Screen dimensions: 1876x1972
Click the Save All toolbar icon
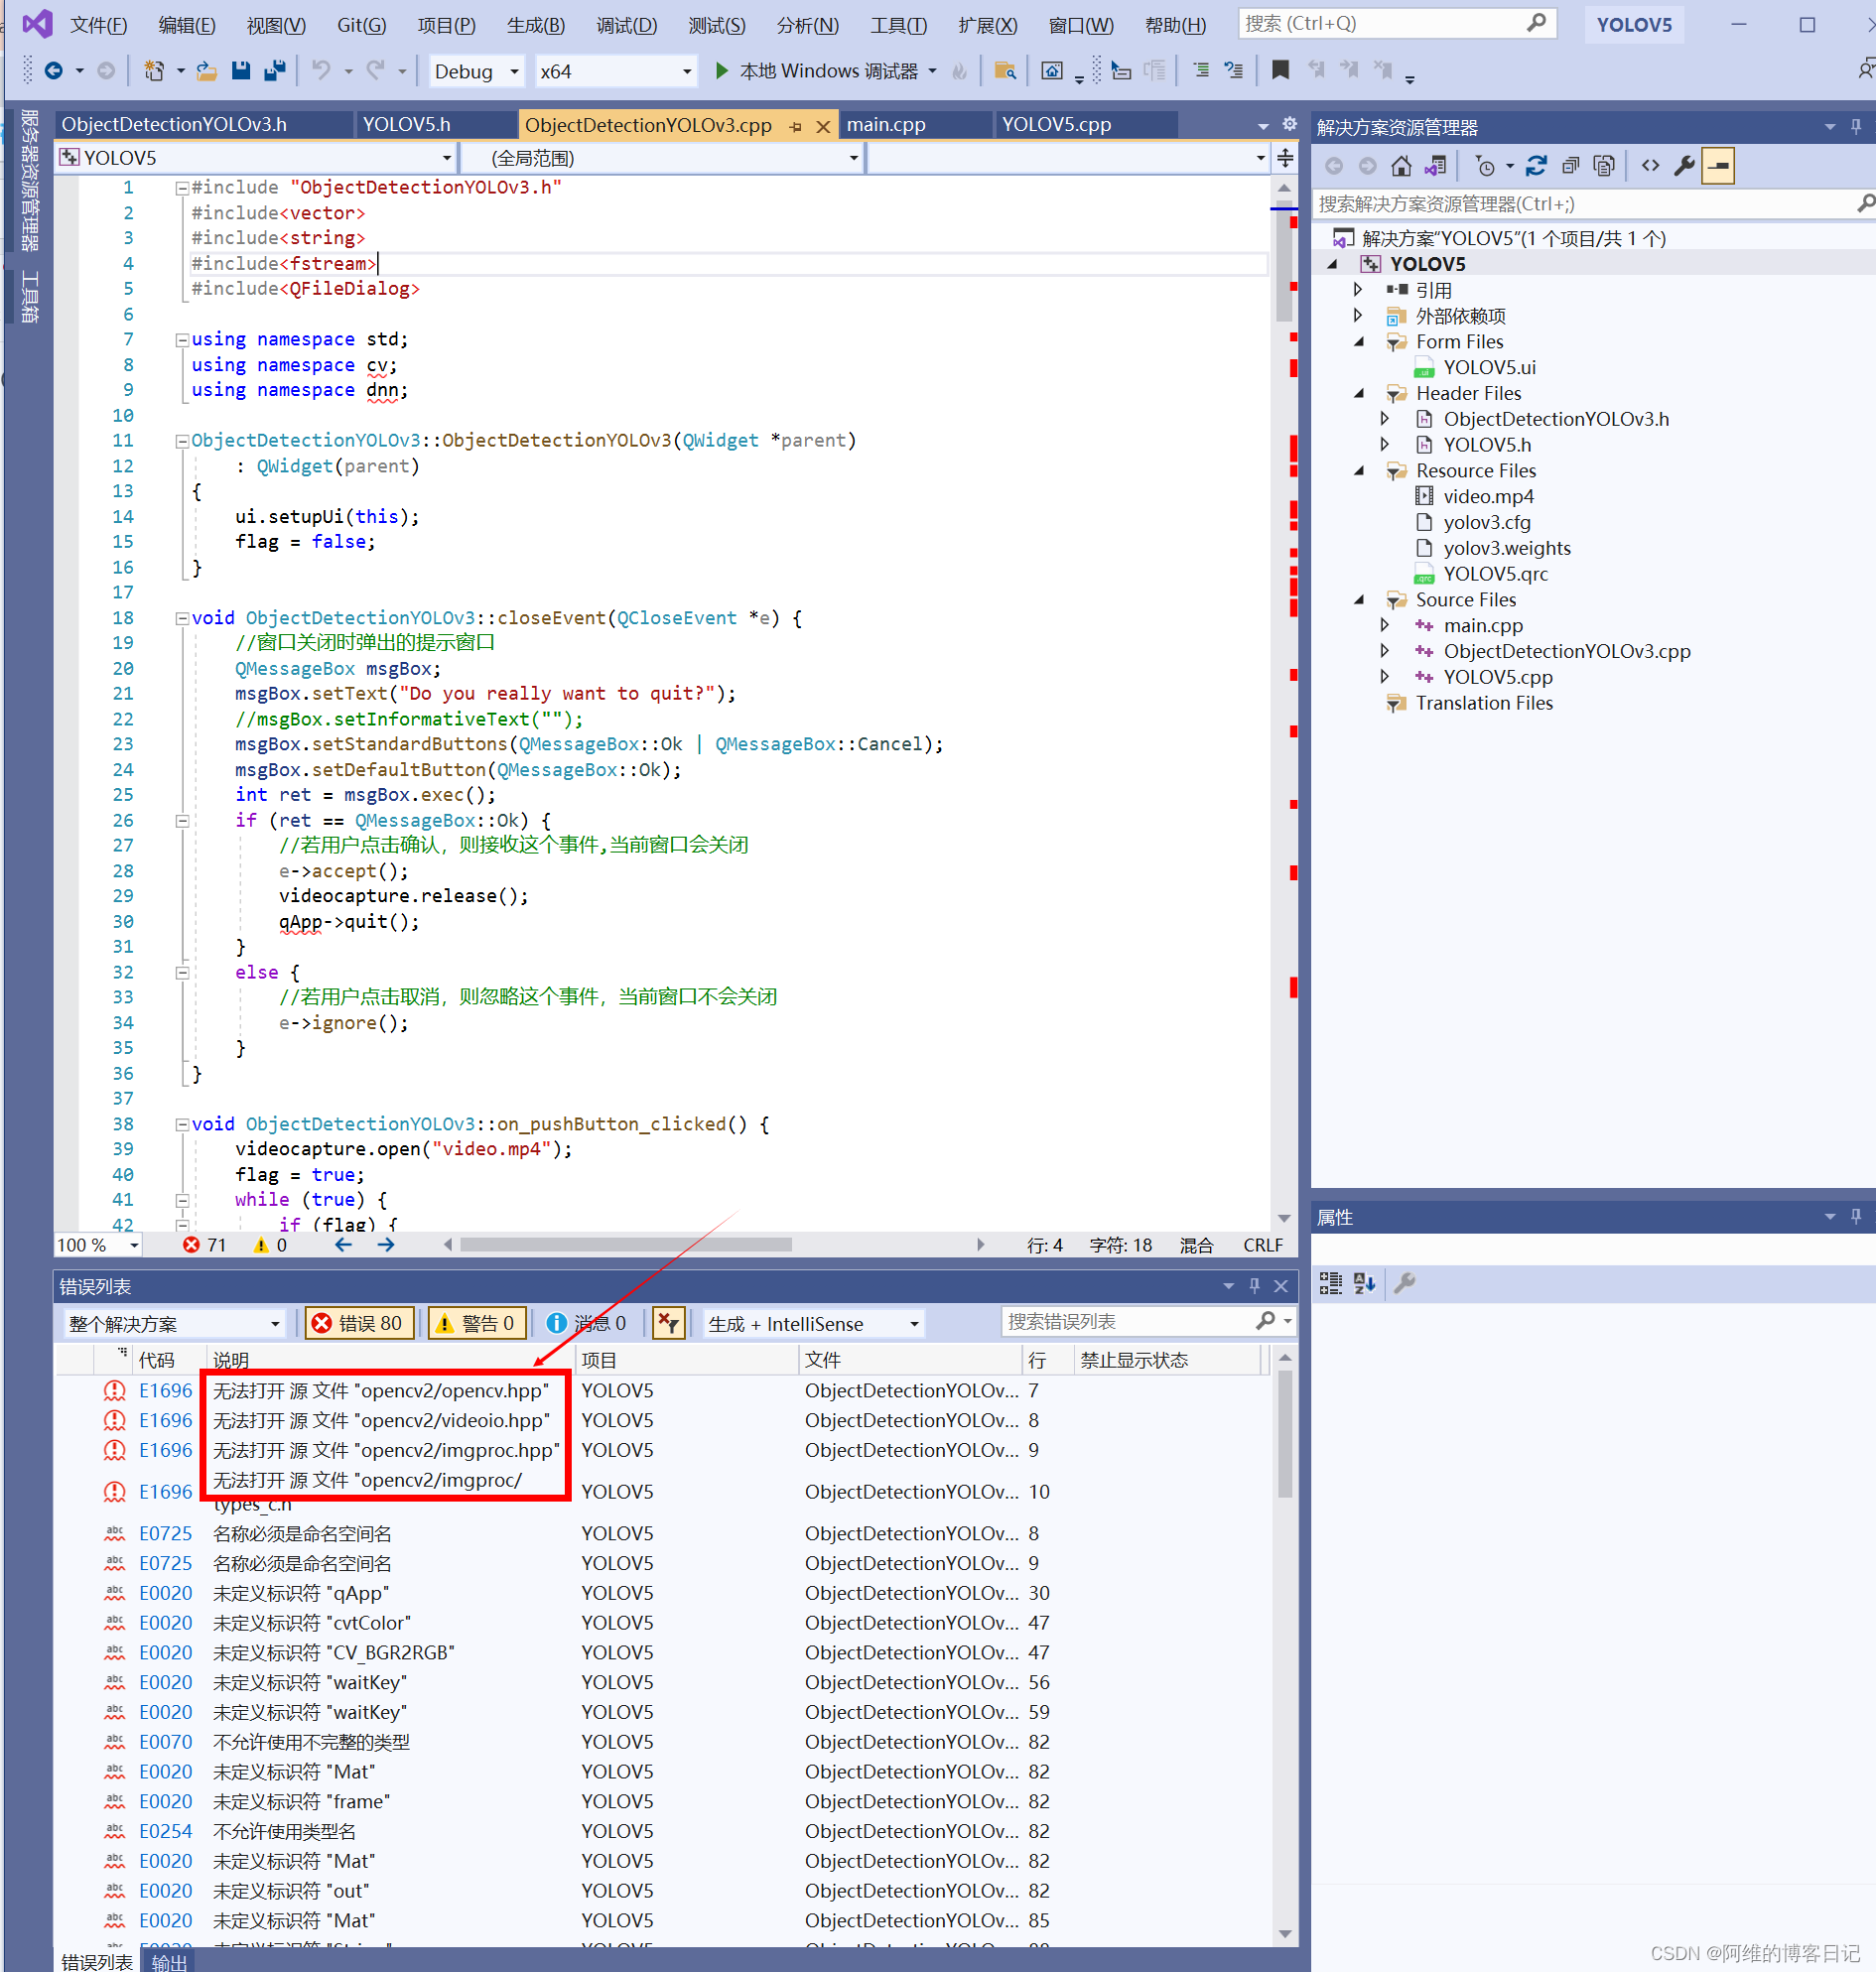275,70
